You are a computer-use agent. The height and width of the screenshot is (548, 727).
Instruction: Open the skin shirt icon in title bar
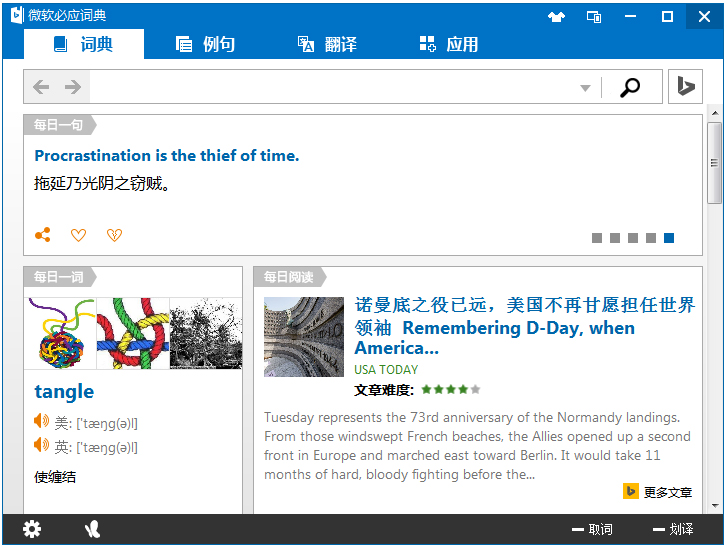pos(557,16)
